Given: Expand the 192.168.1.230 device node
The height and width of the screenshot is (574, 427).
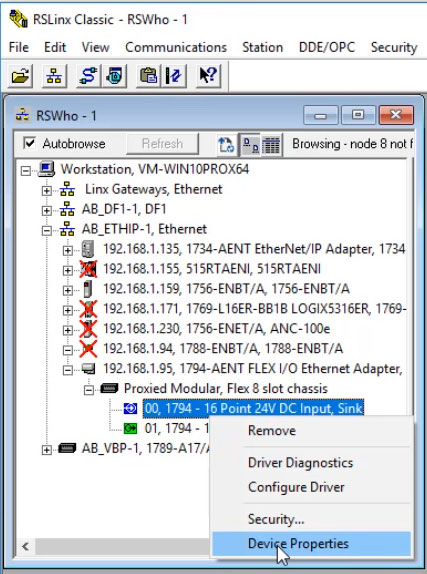Looking at the screenshot, I should 67,330.
